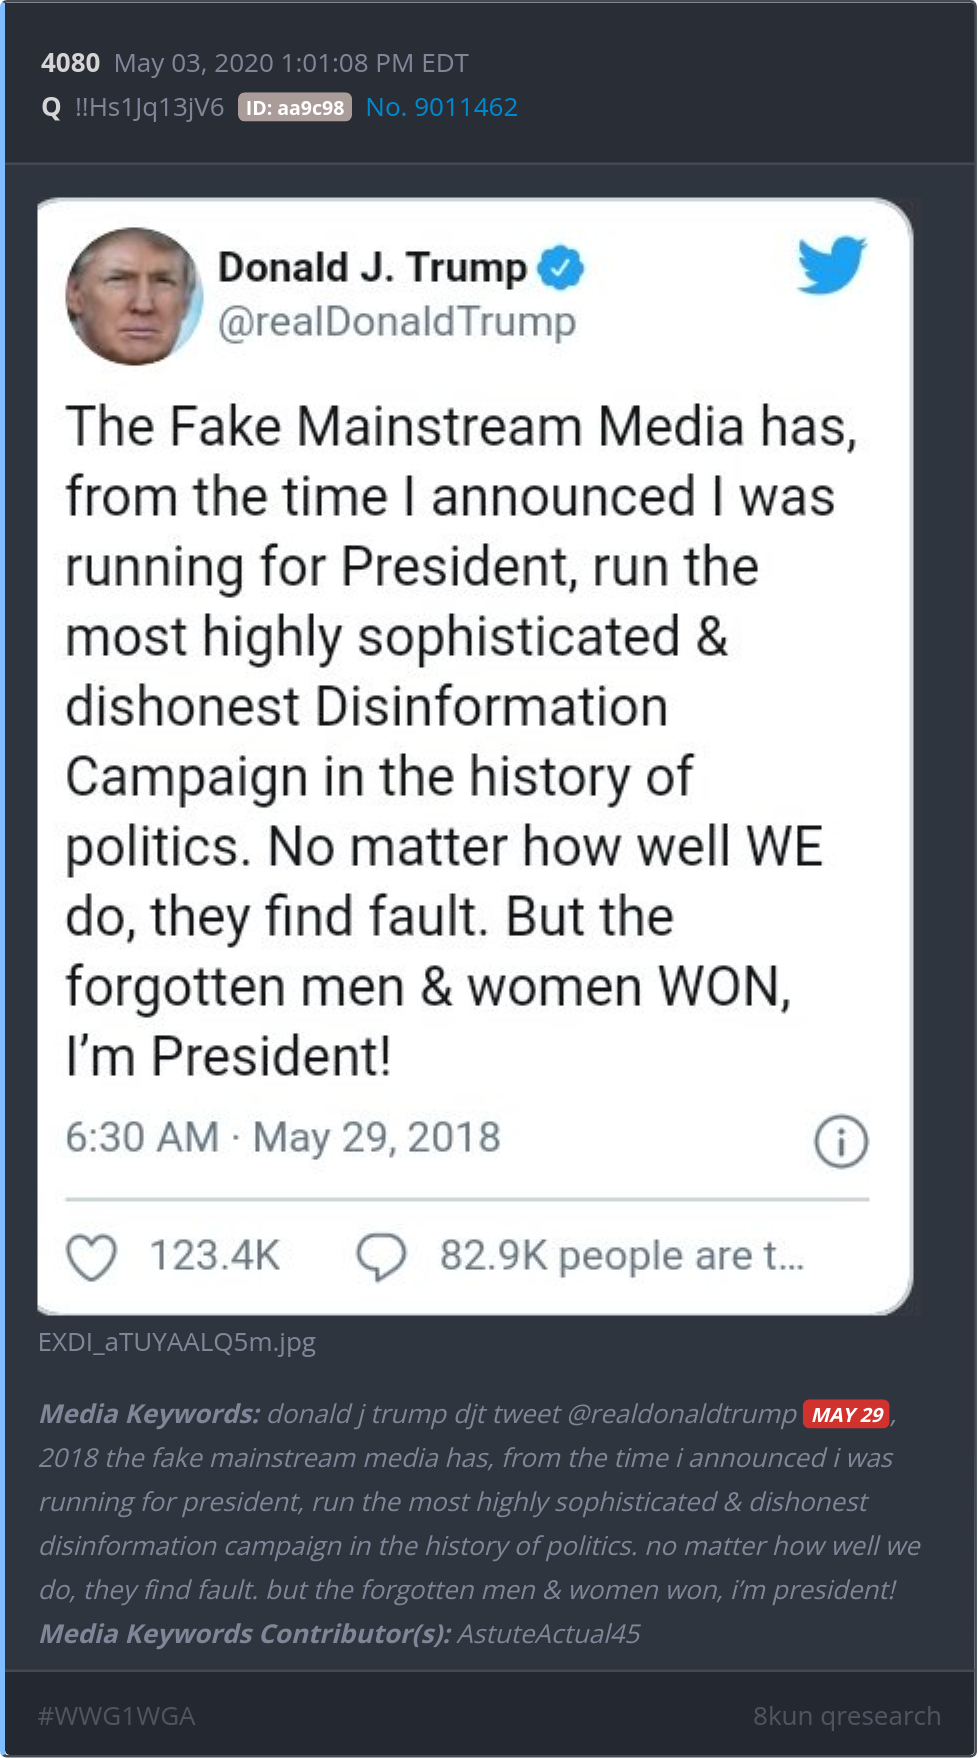Click the 82.9K people are talking text
This screenshot has width=978, height=1758.
pyautogui.click(x=621, y=1256)
